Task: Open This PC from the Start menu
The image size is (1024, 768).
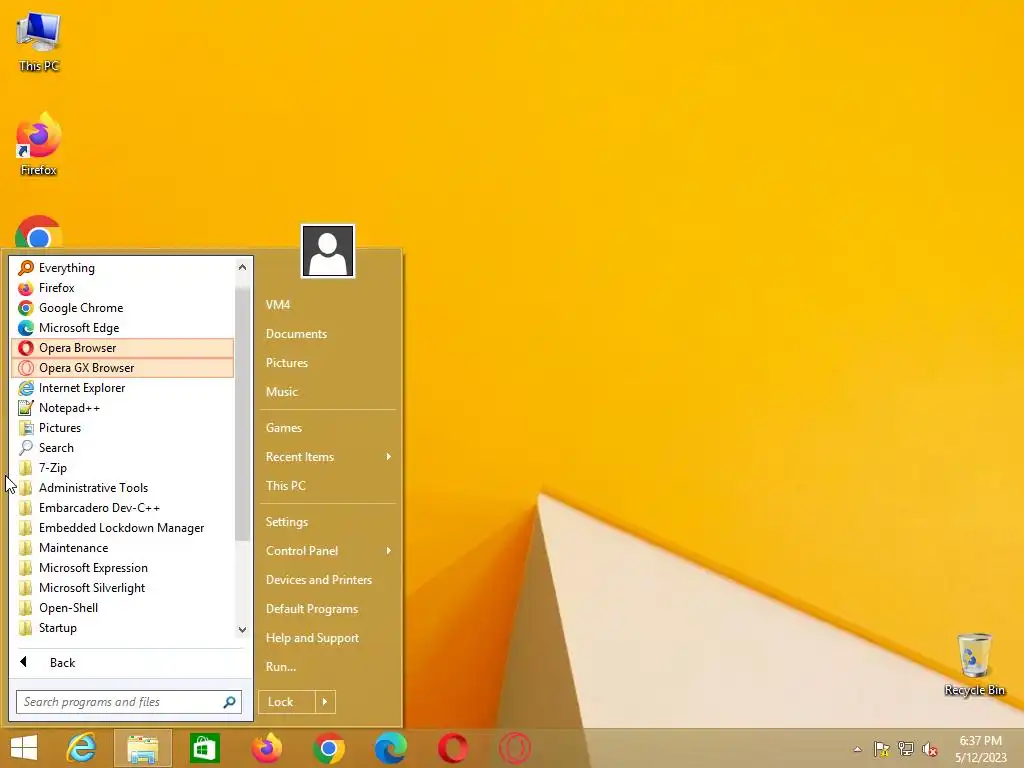Action: (x=328, y=486)
